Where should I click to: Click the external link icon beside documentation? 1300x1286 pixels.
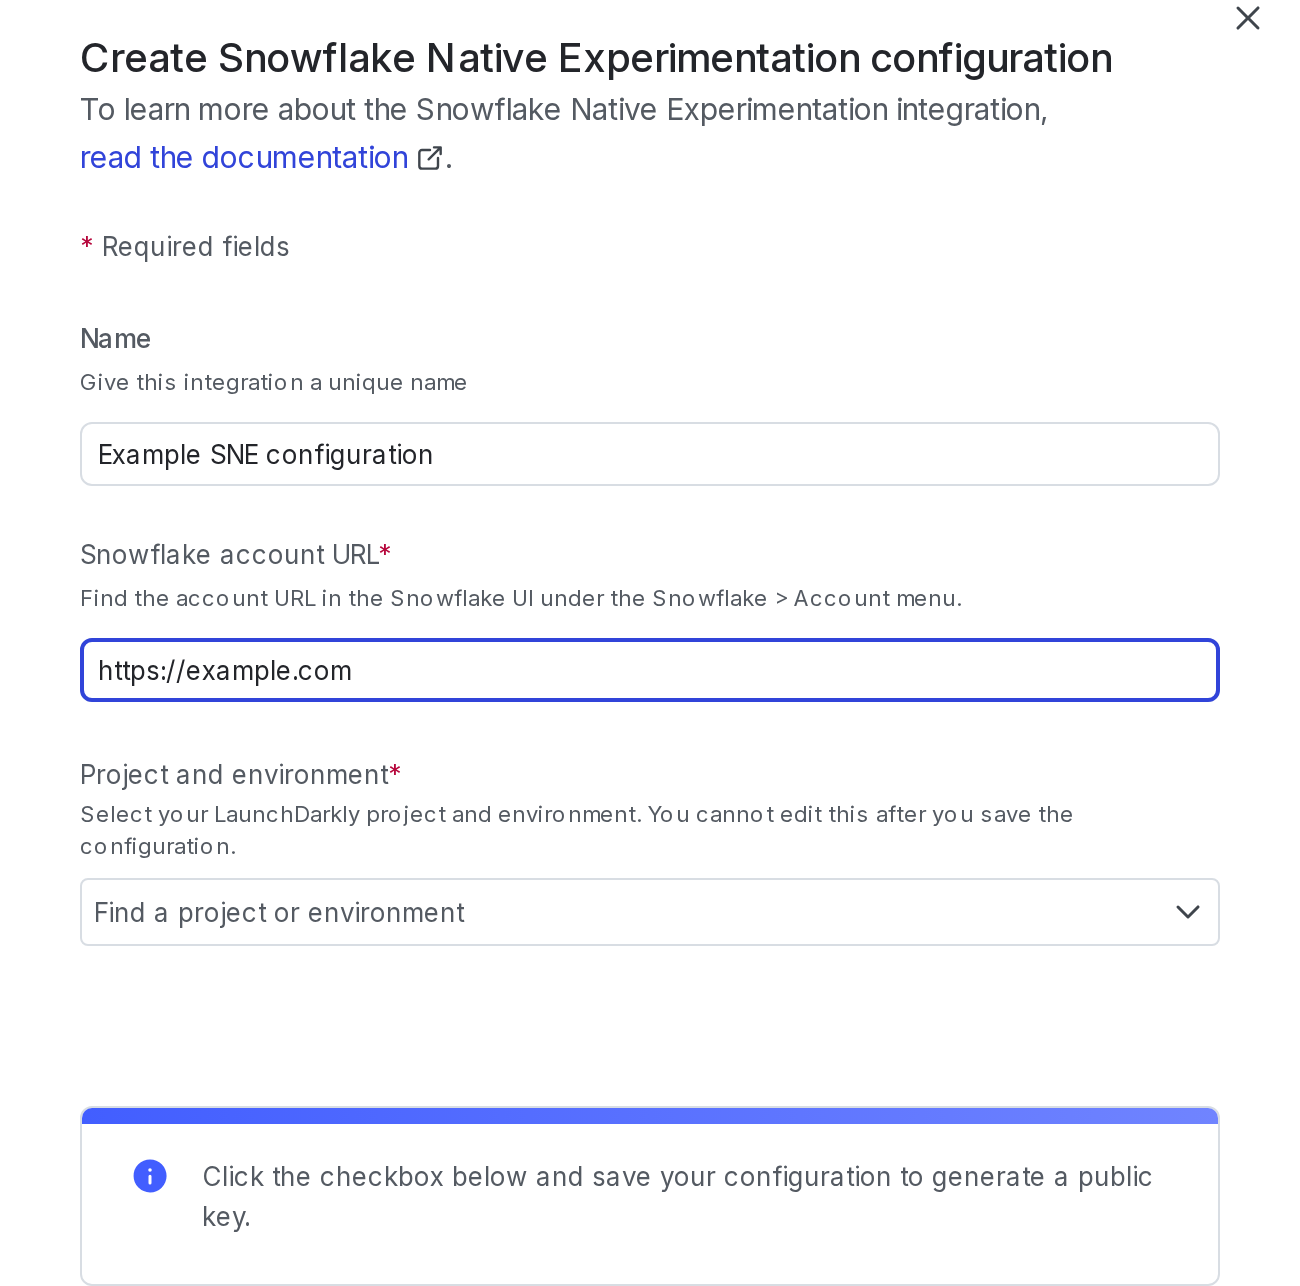430,157
